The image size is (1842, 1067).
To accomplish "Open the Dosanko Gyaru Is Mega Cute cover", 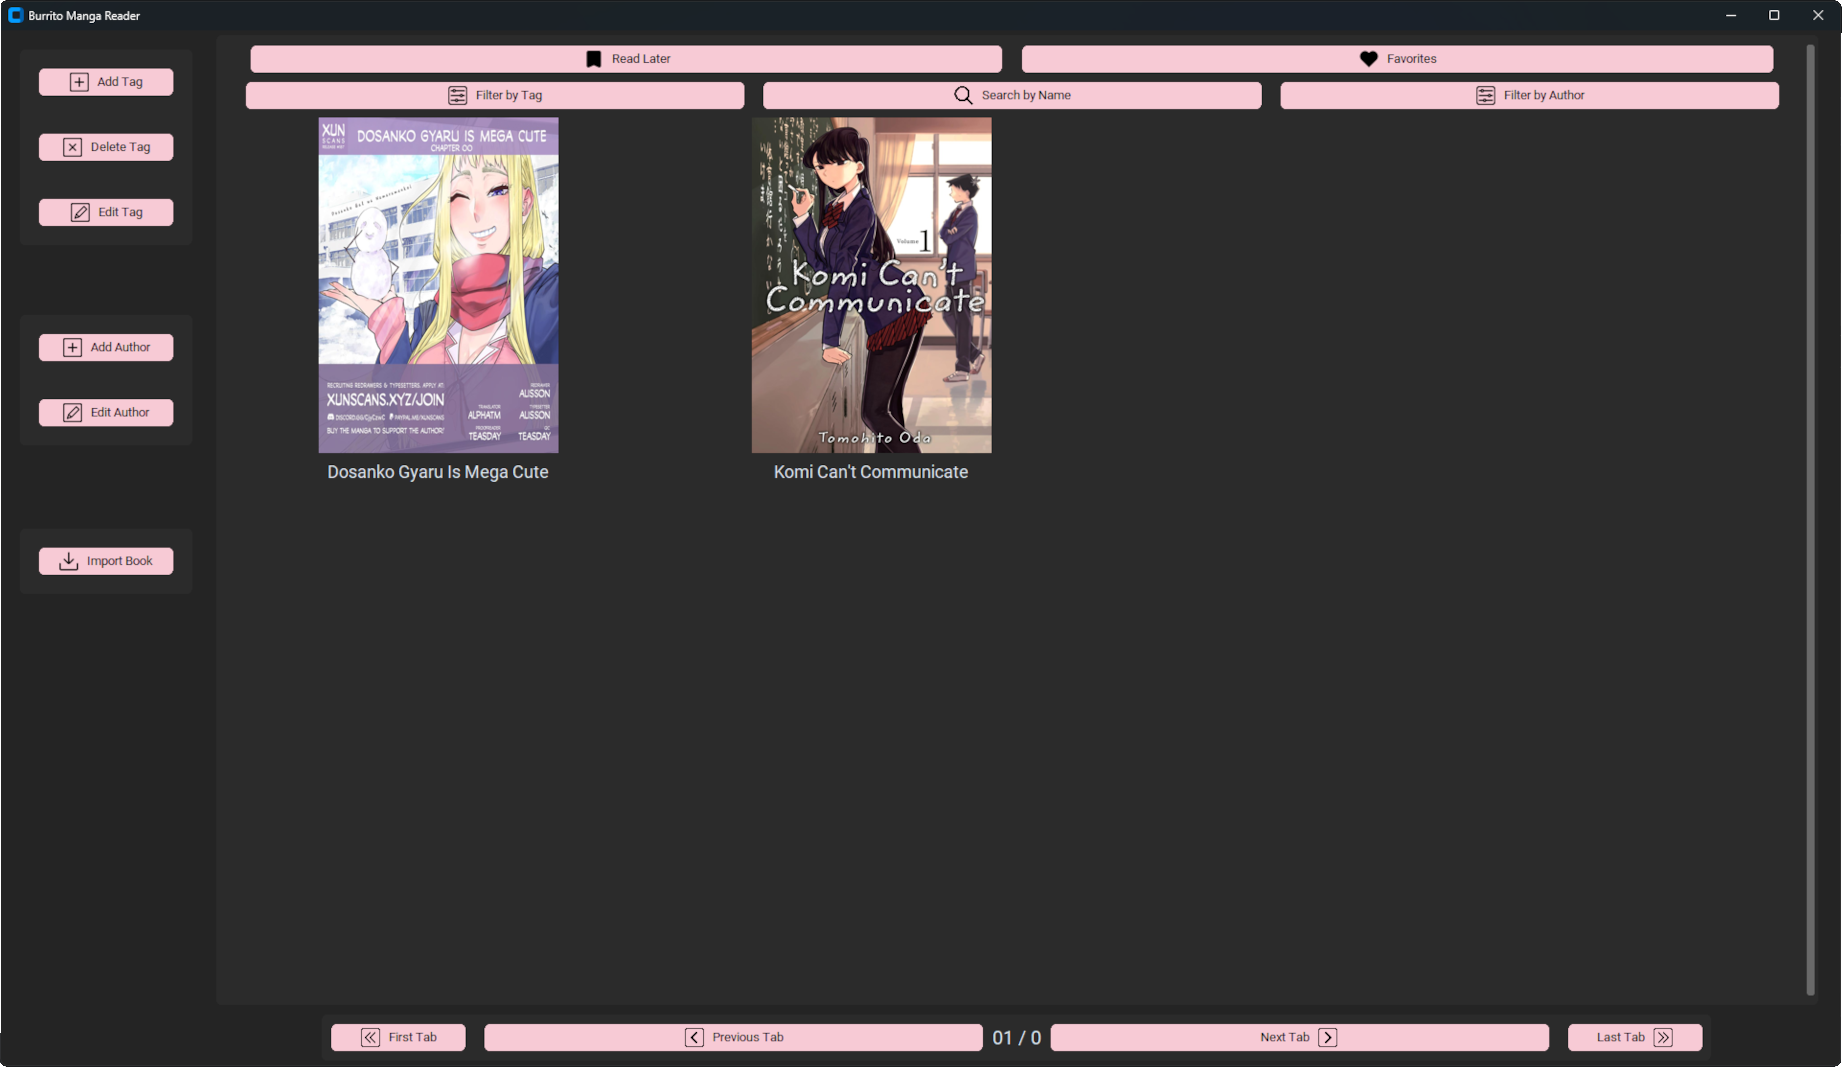I will click(x=438, y=285).
